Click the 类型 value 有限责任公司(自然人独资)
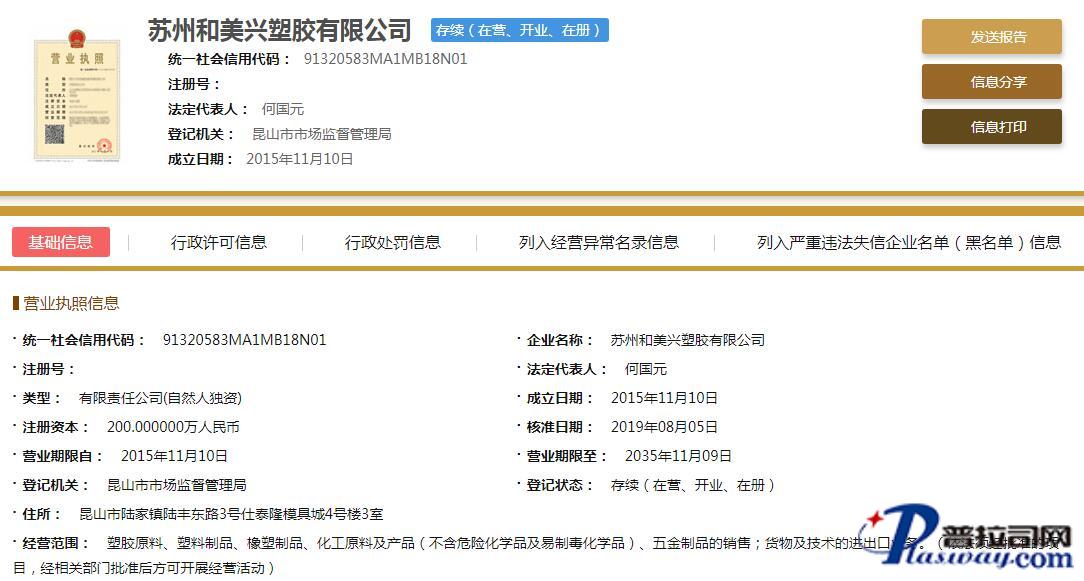This screenshot has height=581, width=1084. (x=160, y=398)
